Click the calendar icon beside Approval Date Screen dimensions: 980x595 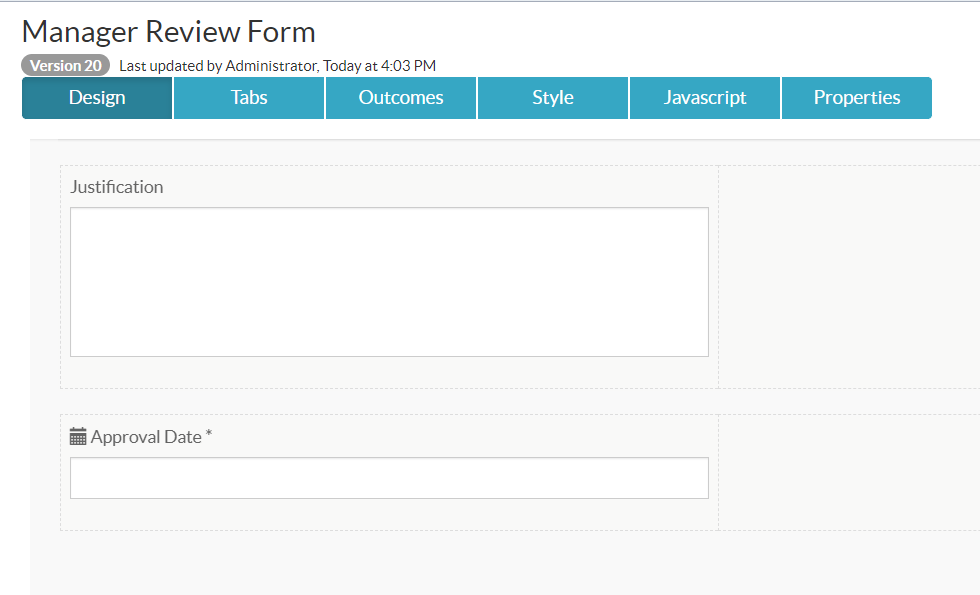click(x=77, y=436)
